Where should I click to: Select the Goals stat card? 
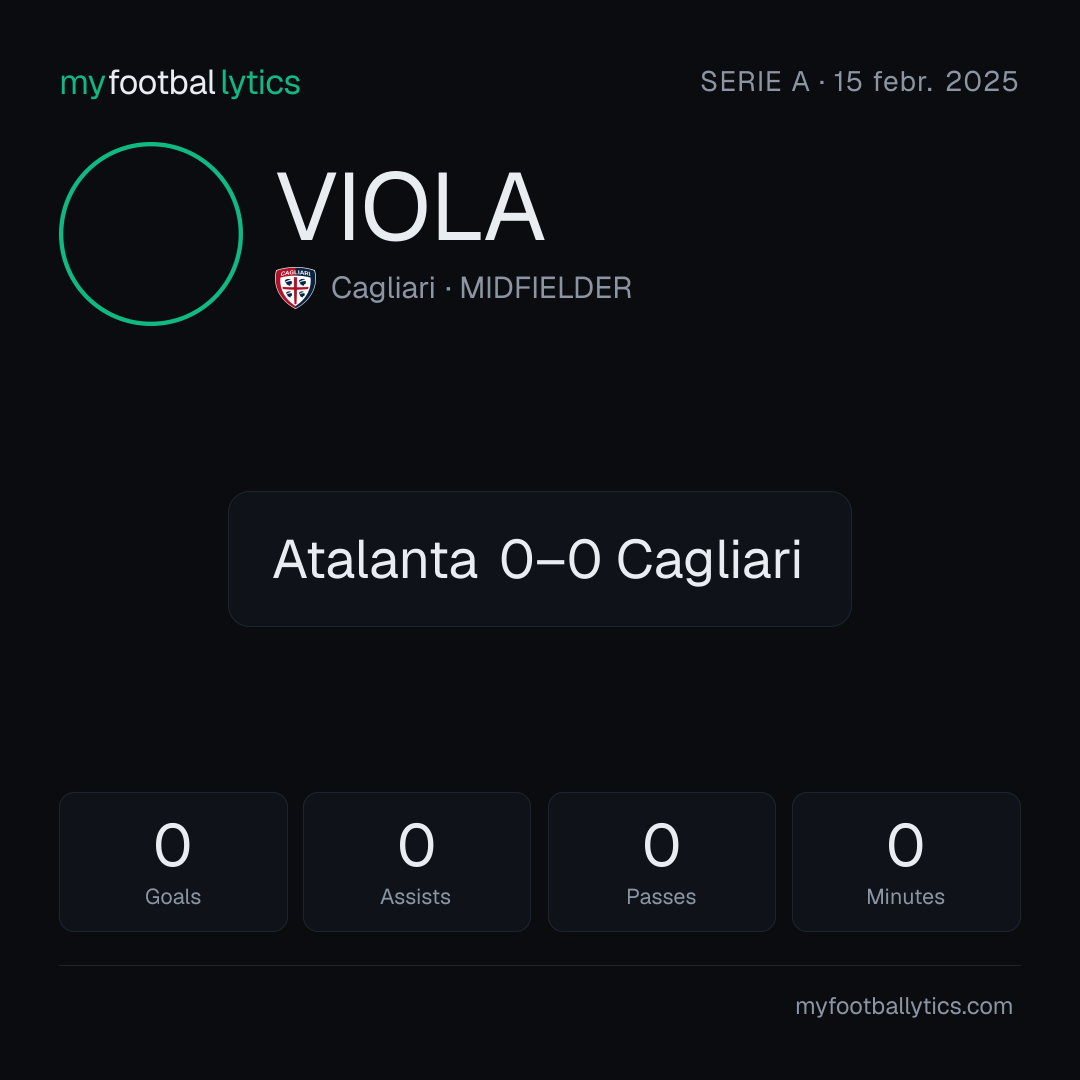173,862
